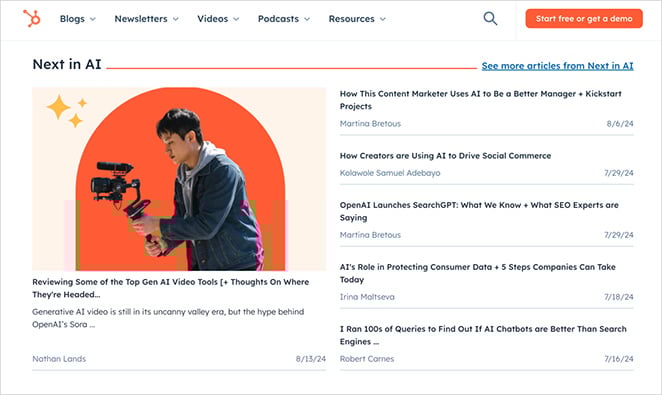
Task: Open the Content Marketer Uses AI article
Action: point(480,100)
